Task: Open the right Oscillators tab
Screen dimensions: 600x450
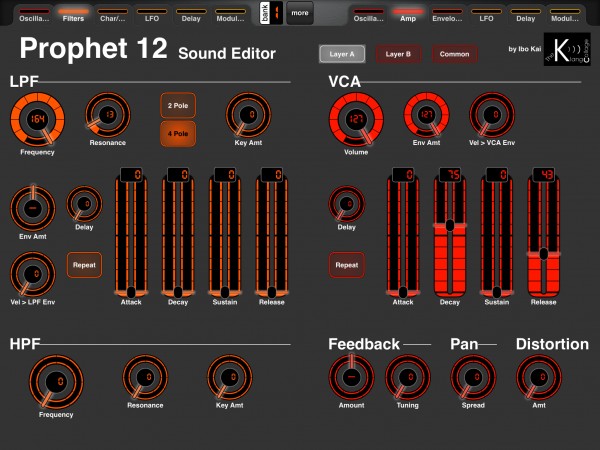Action: coord(368,15)
